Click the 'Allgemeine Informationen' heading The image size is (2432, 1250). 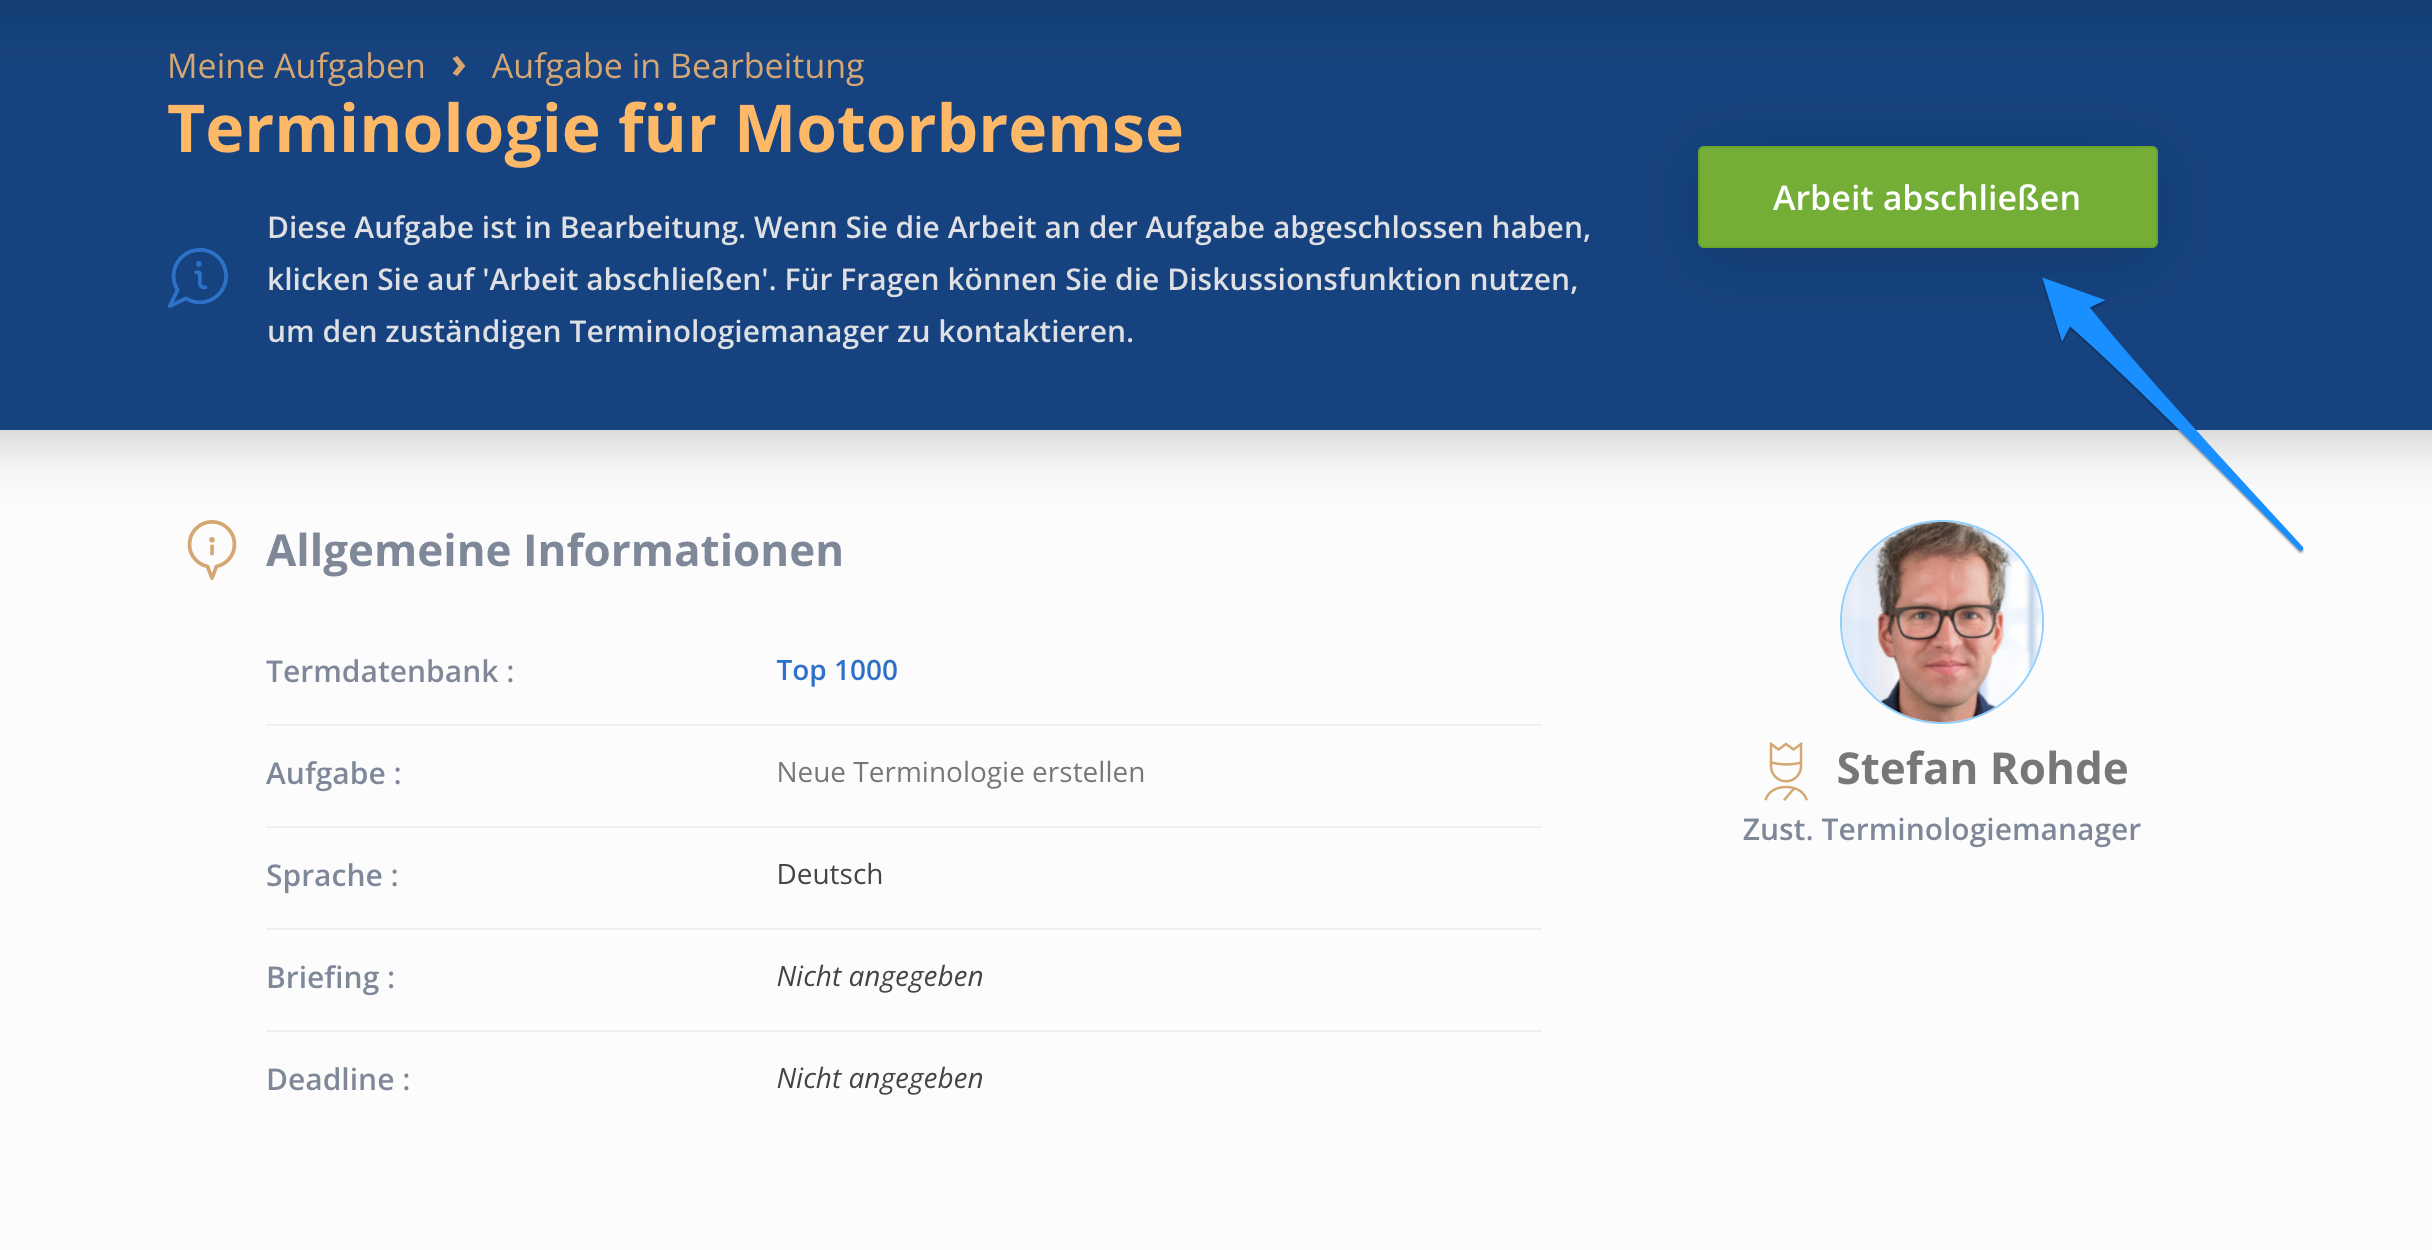555,550
